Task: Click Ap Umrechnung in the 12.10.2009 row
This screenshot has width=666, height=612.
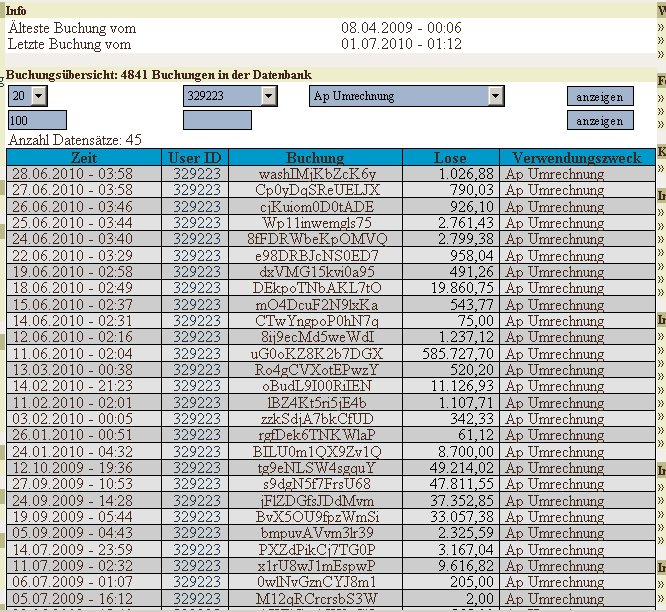Action: (555, 468)
